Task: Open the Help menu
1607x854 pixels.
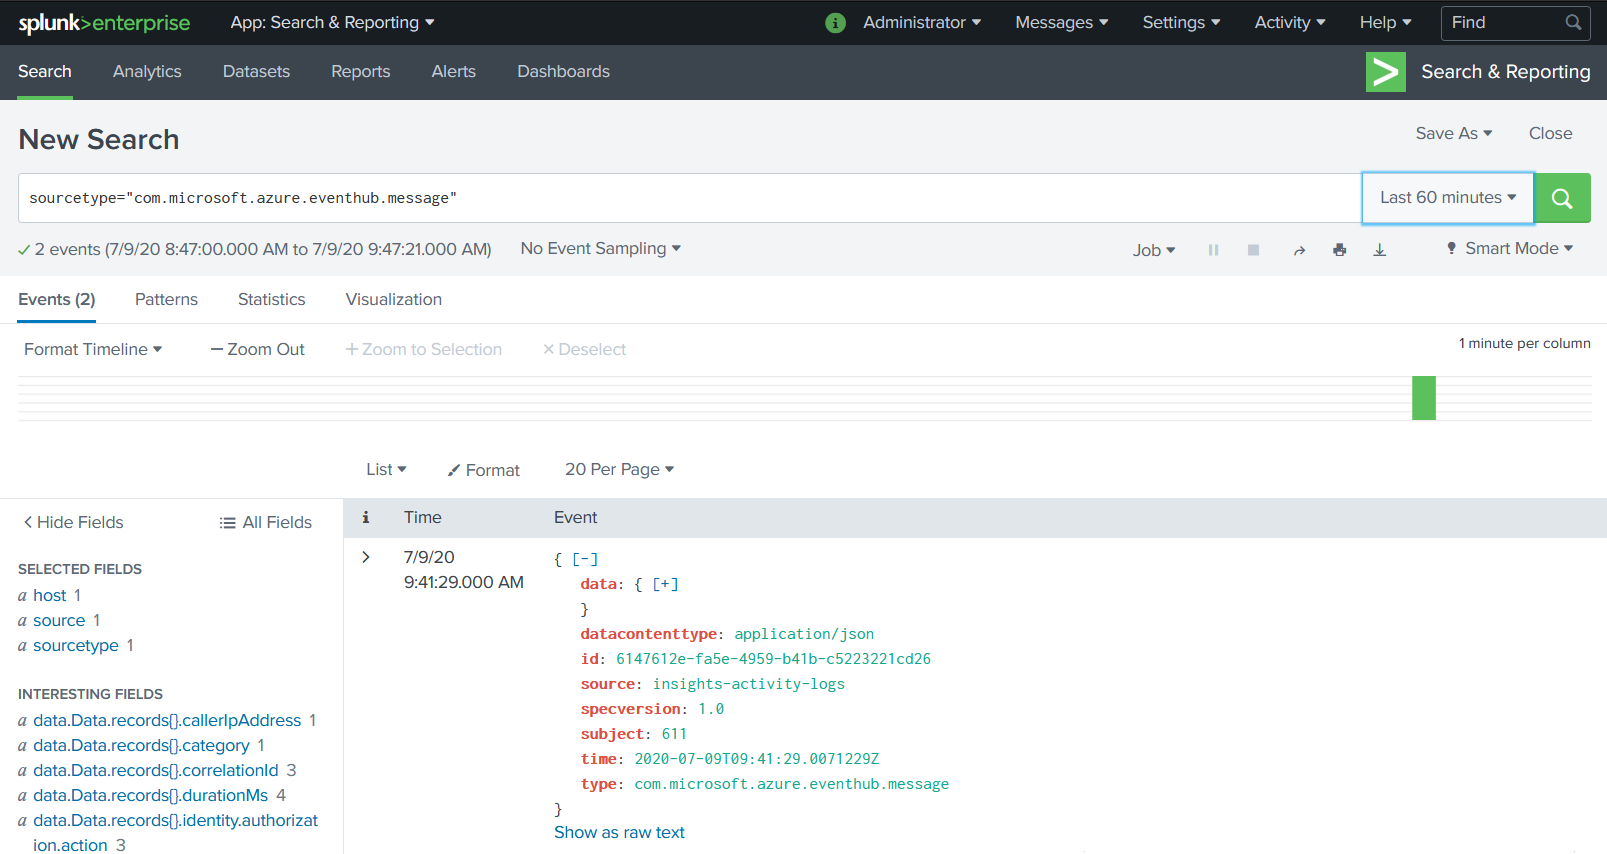Action: tap(1385, 22)
